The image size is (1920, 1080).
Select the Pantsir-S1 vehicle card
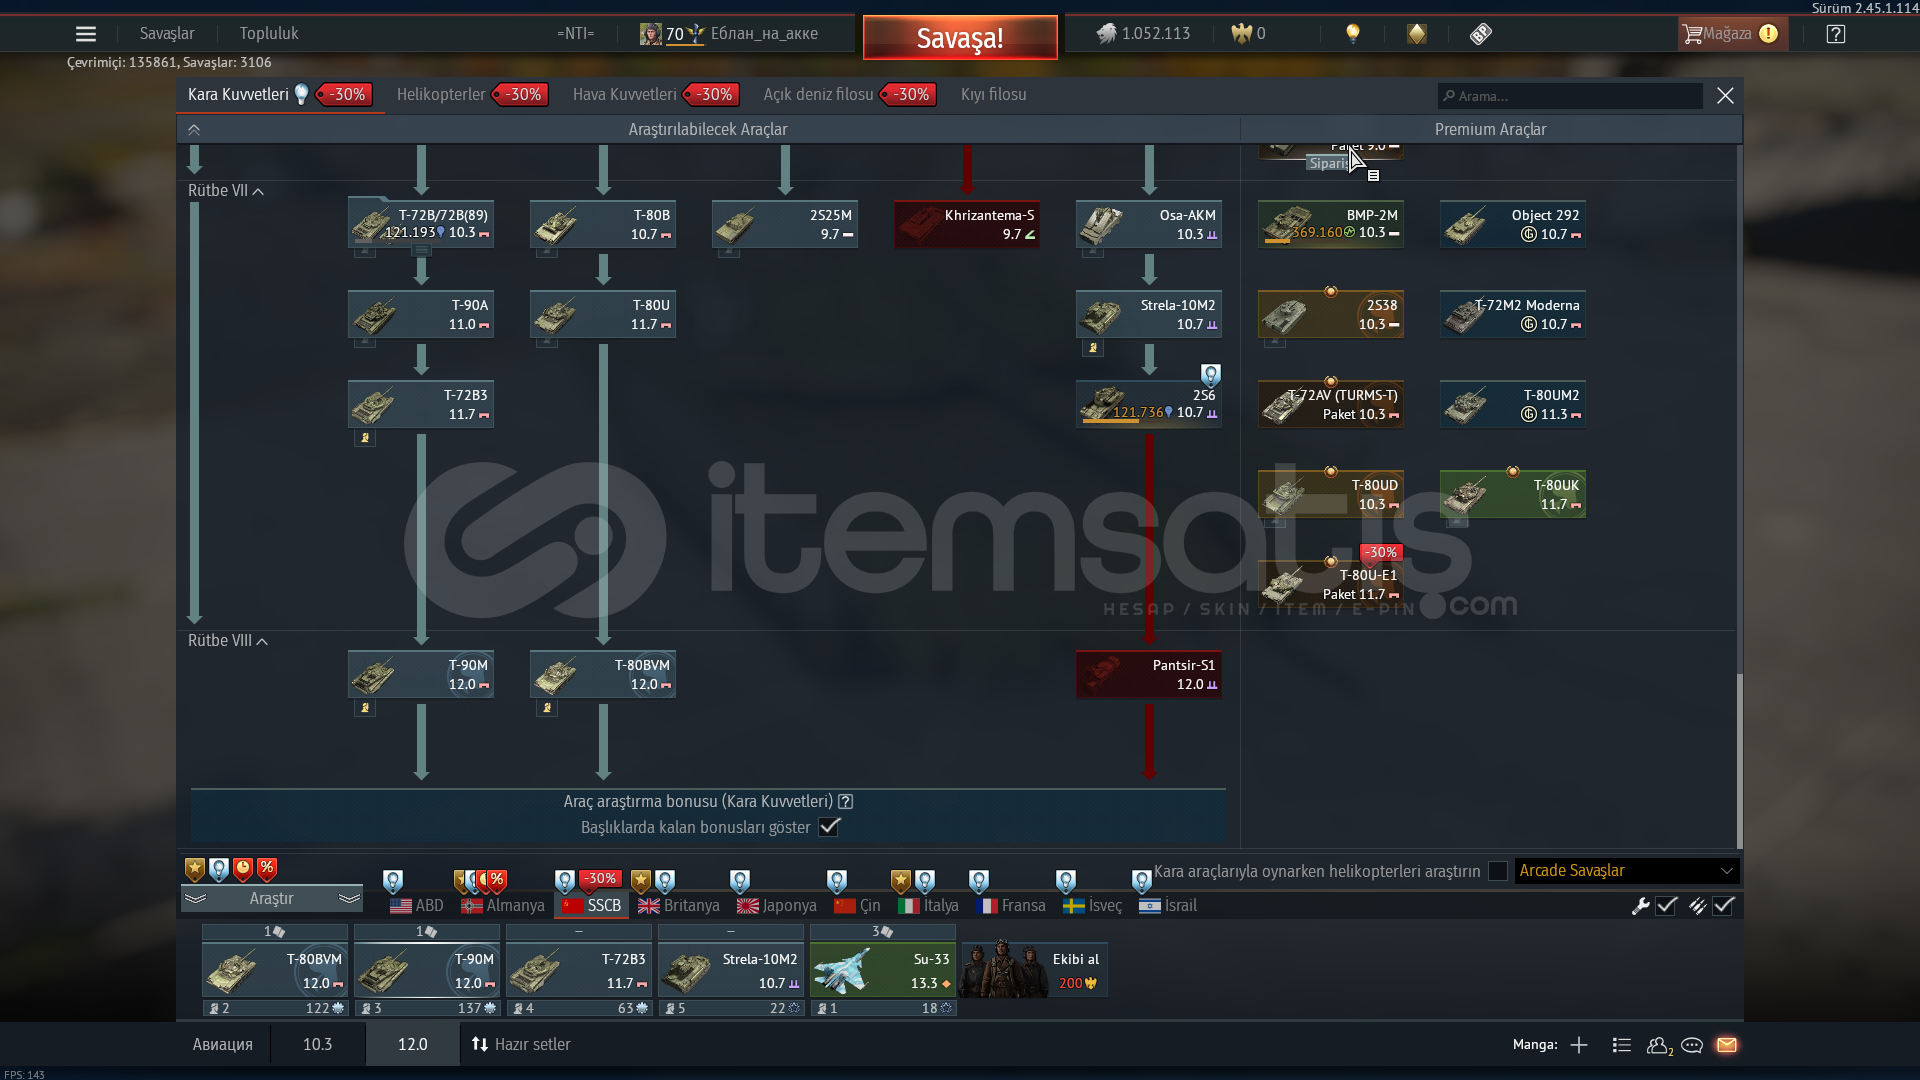pyautogui.click(x=1149, y=675)
